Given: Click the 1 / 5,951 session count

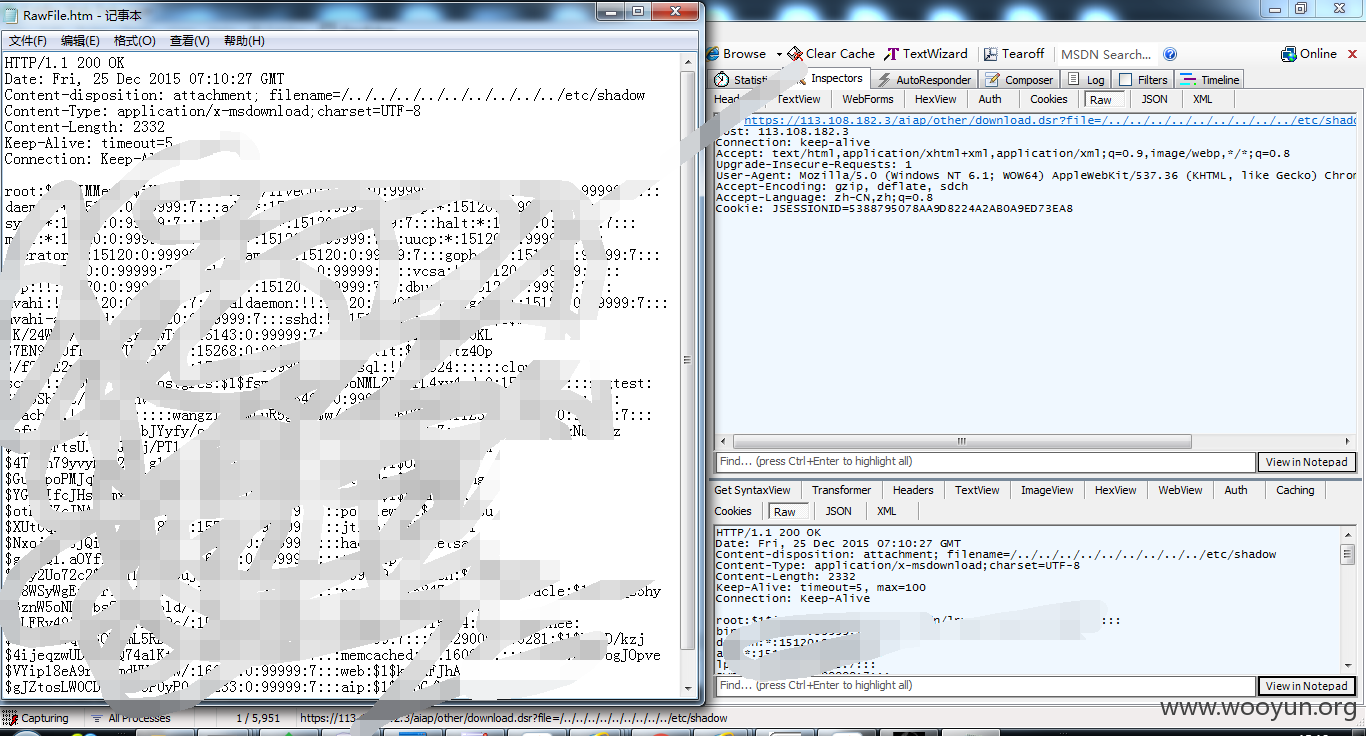Looking at the screenshot, I should [x=258, y=718].
